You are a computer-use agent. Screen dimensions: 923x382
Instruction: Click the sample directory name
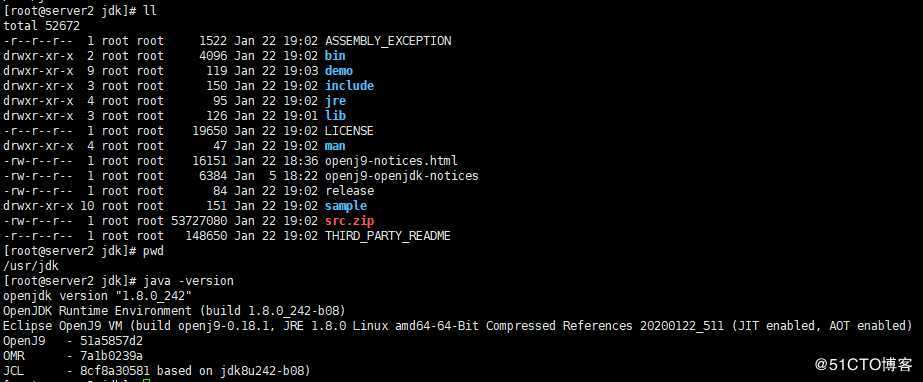tap(346, 206)
